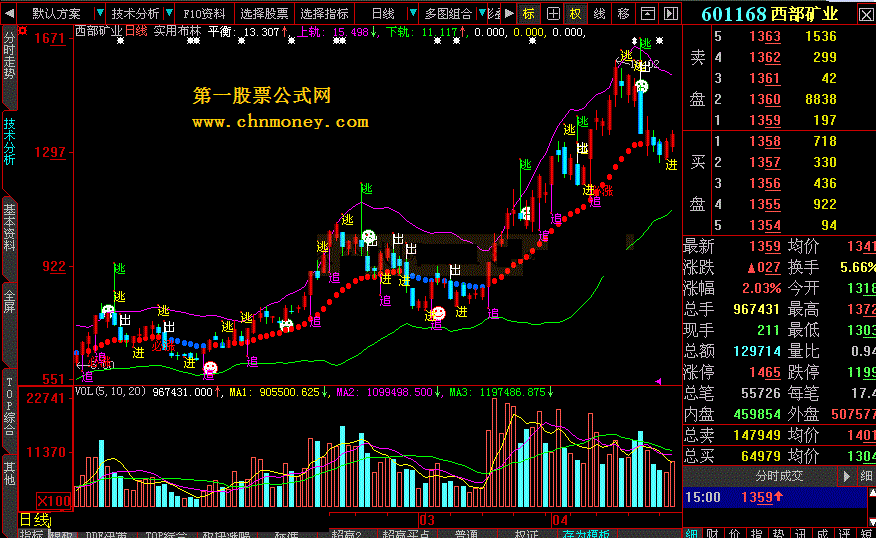
Task: Click the red smiley marker near the 551 low
Action: click(210, 368)
